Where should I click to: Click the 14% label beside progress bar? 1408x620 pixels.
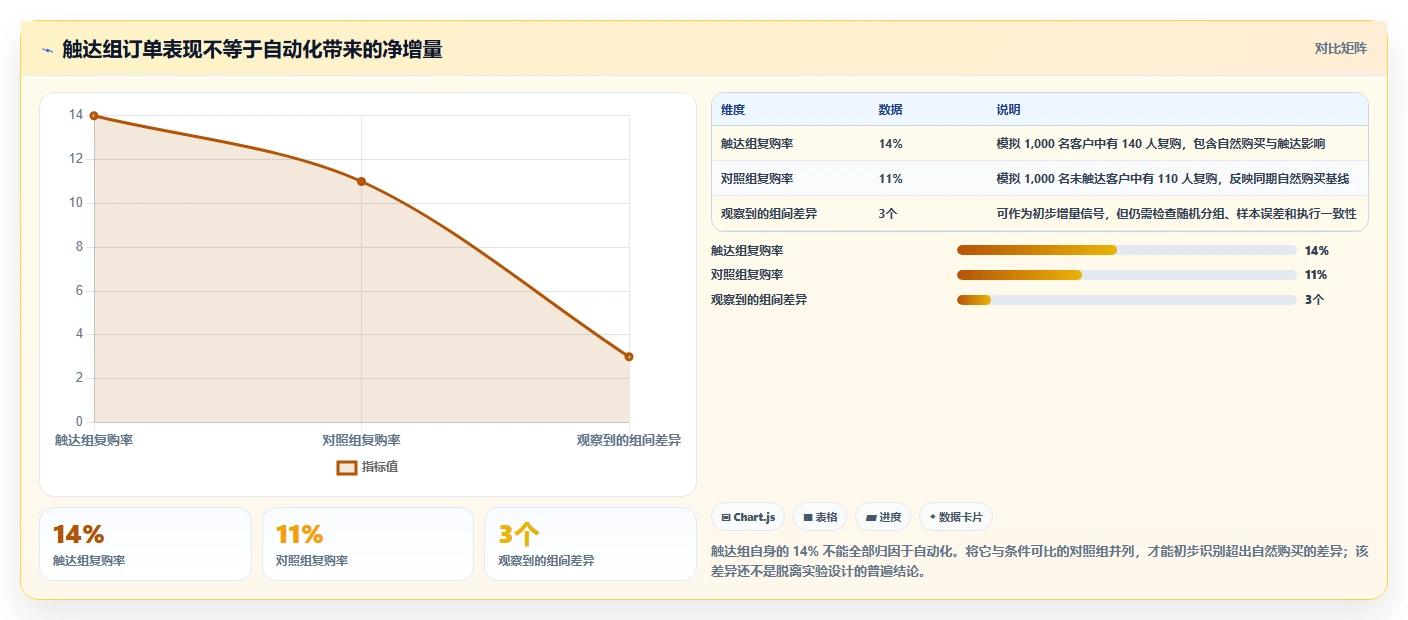(x=1317, y=251)
